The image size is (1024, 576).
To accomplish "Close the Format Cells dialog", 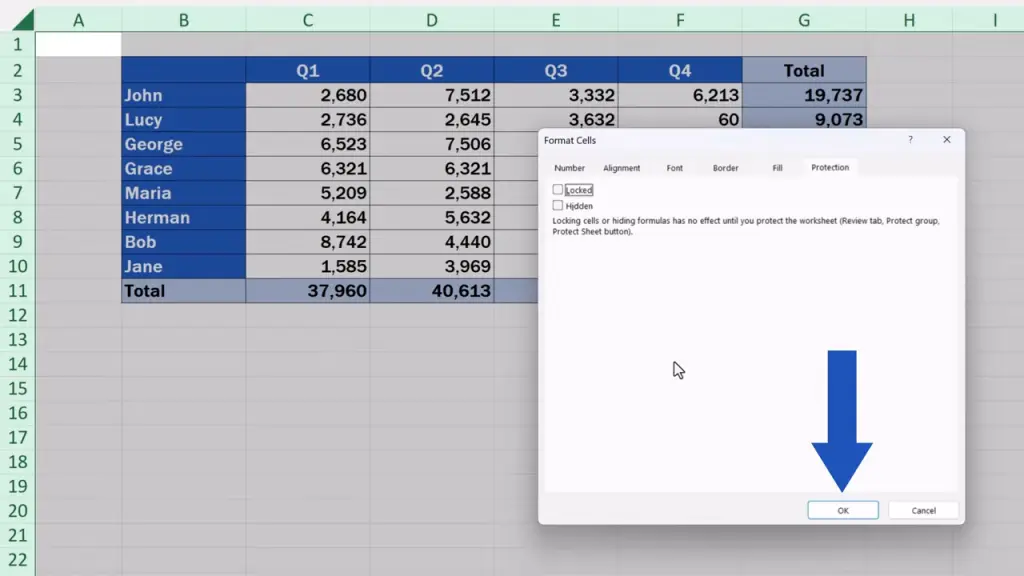I will pyautogui.click(x=946, y=140).
